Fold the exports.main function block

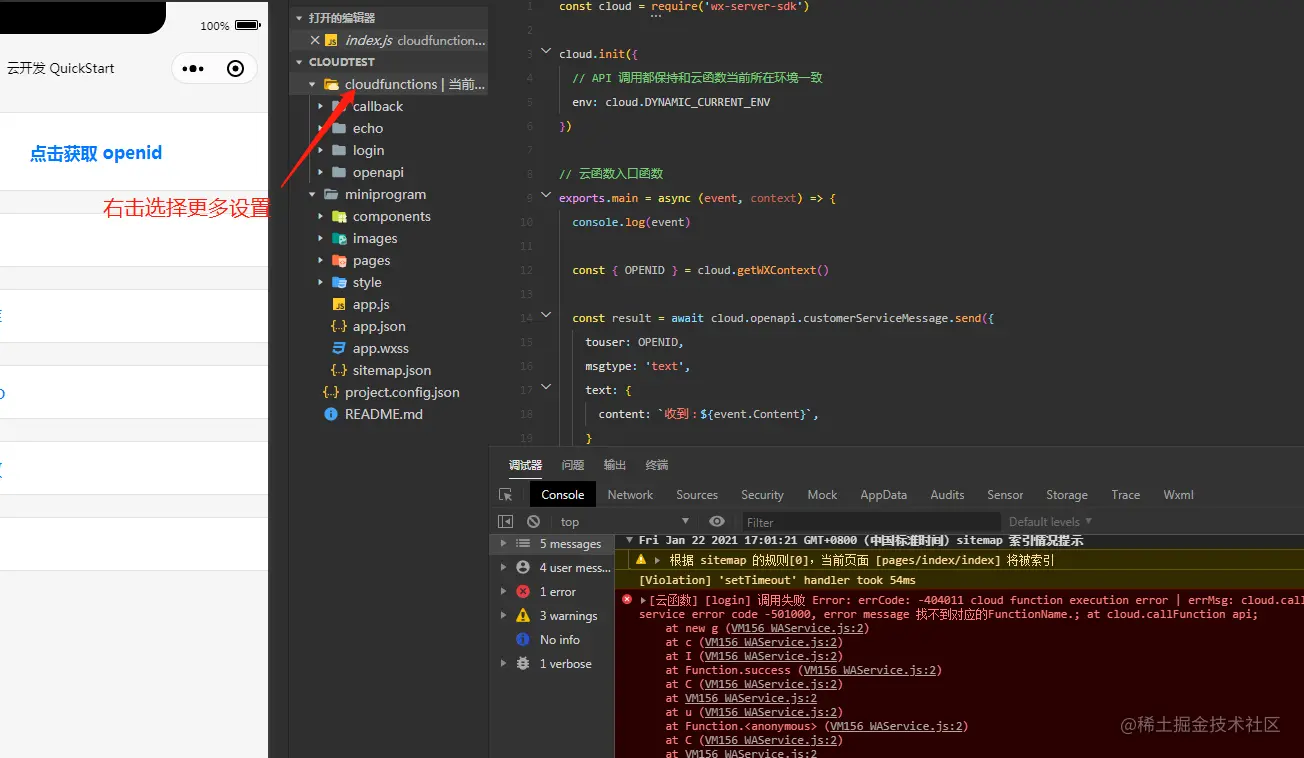[x=546, y=194]
